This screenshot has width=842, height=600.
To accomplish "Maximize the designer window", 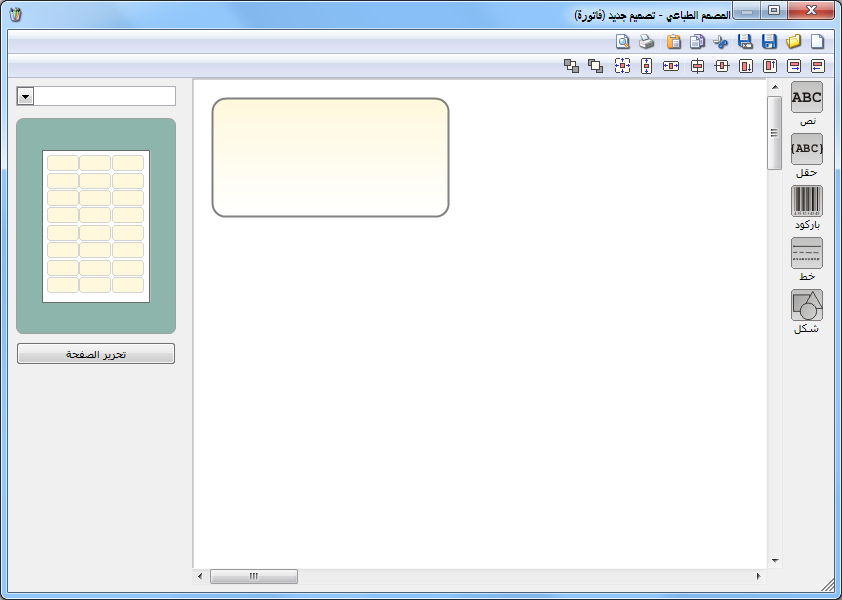I will pyautogui.click(x=774, y=10).
